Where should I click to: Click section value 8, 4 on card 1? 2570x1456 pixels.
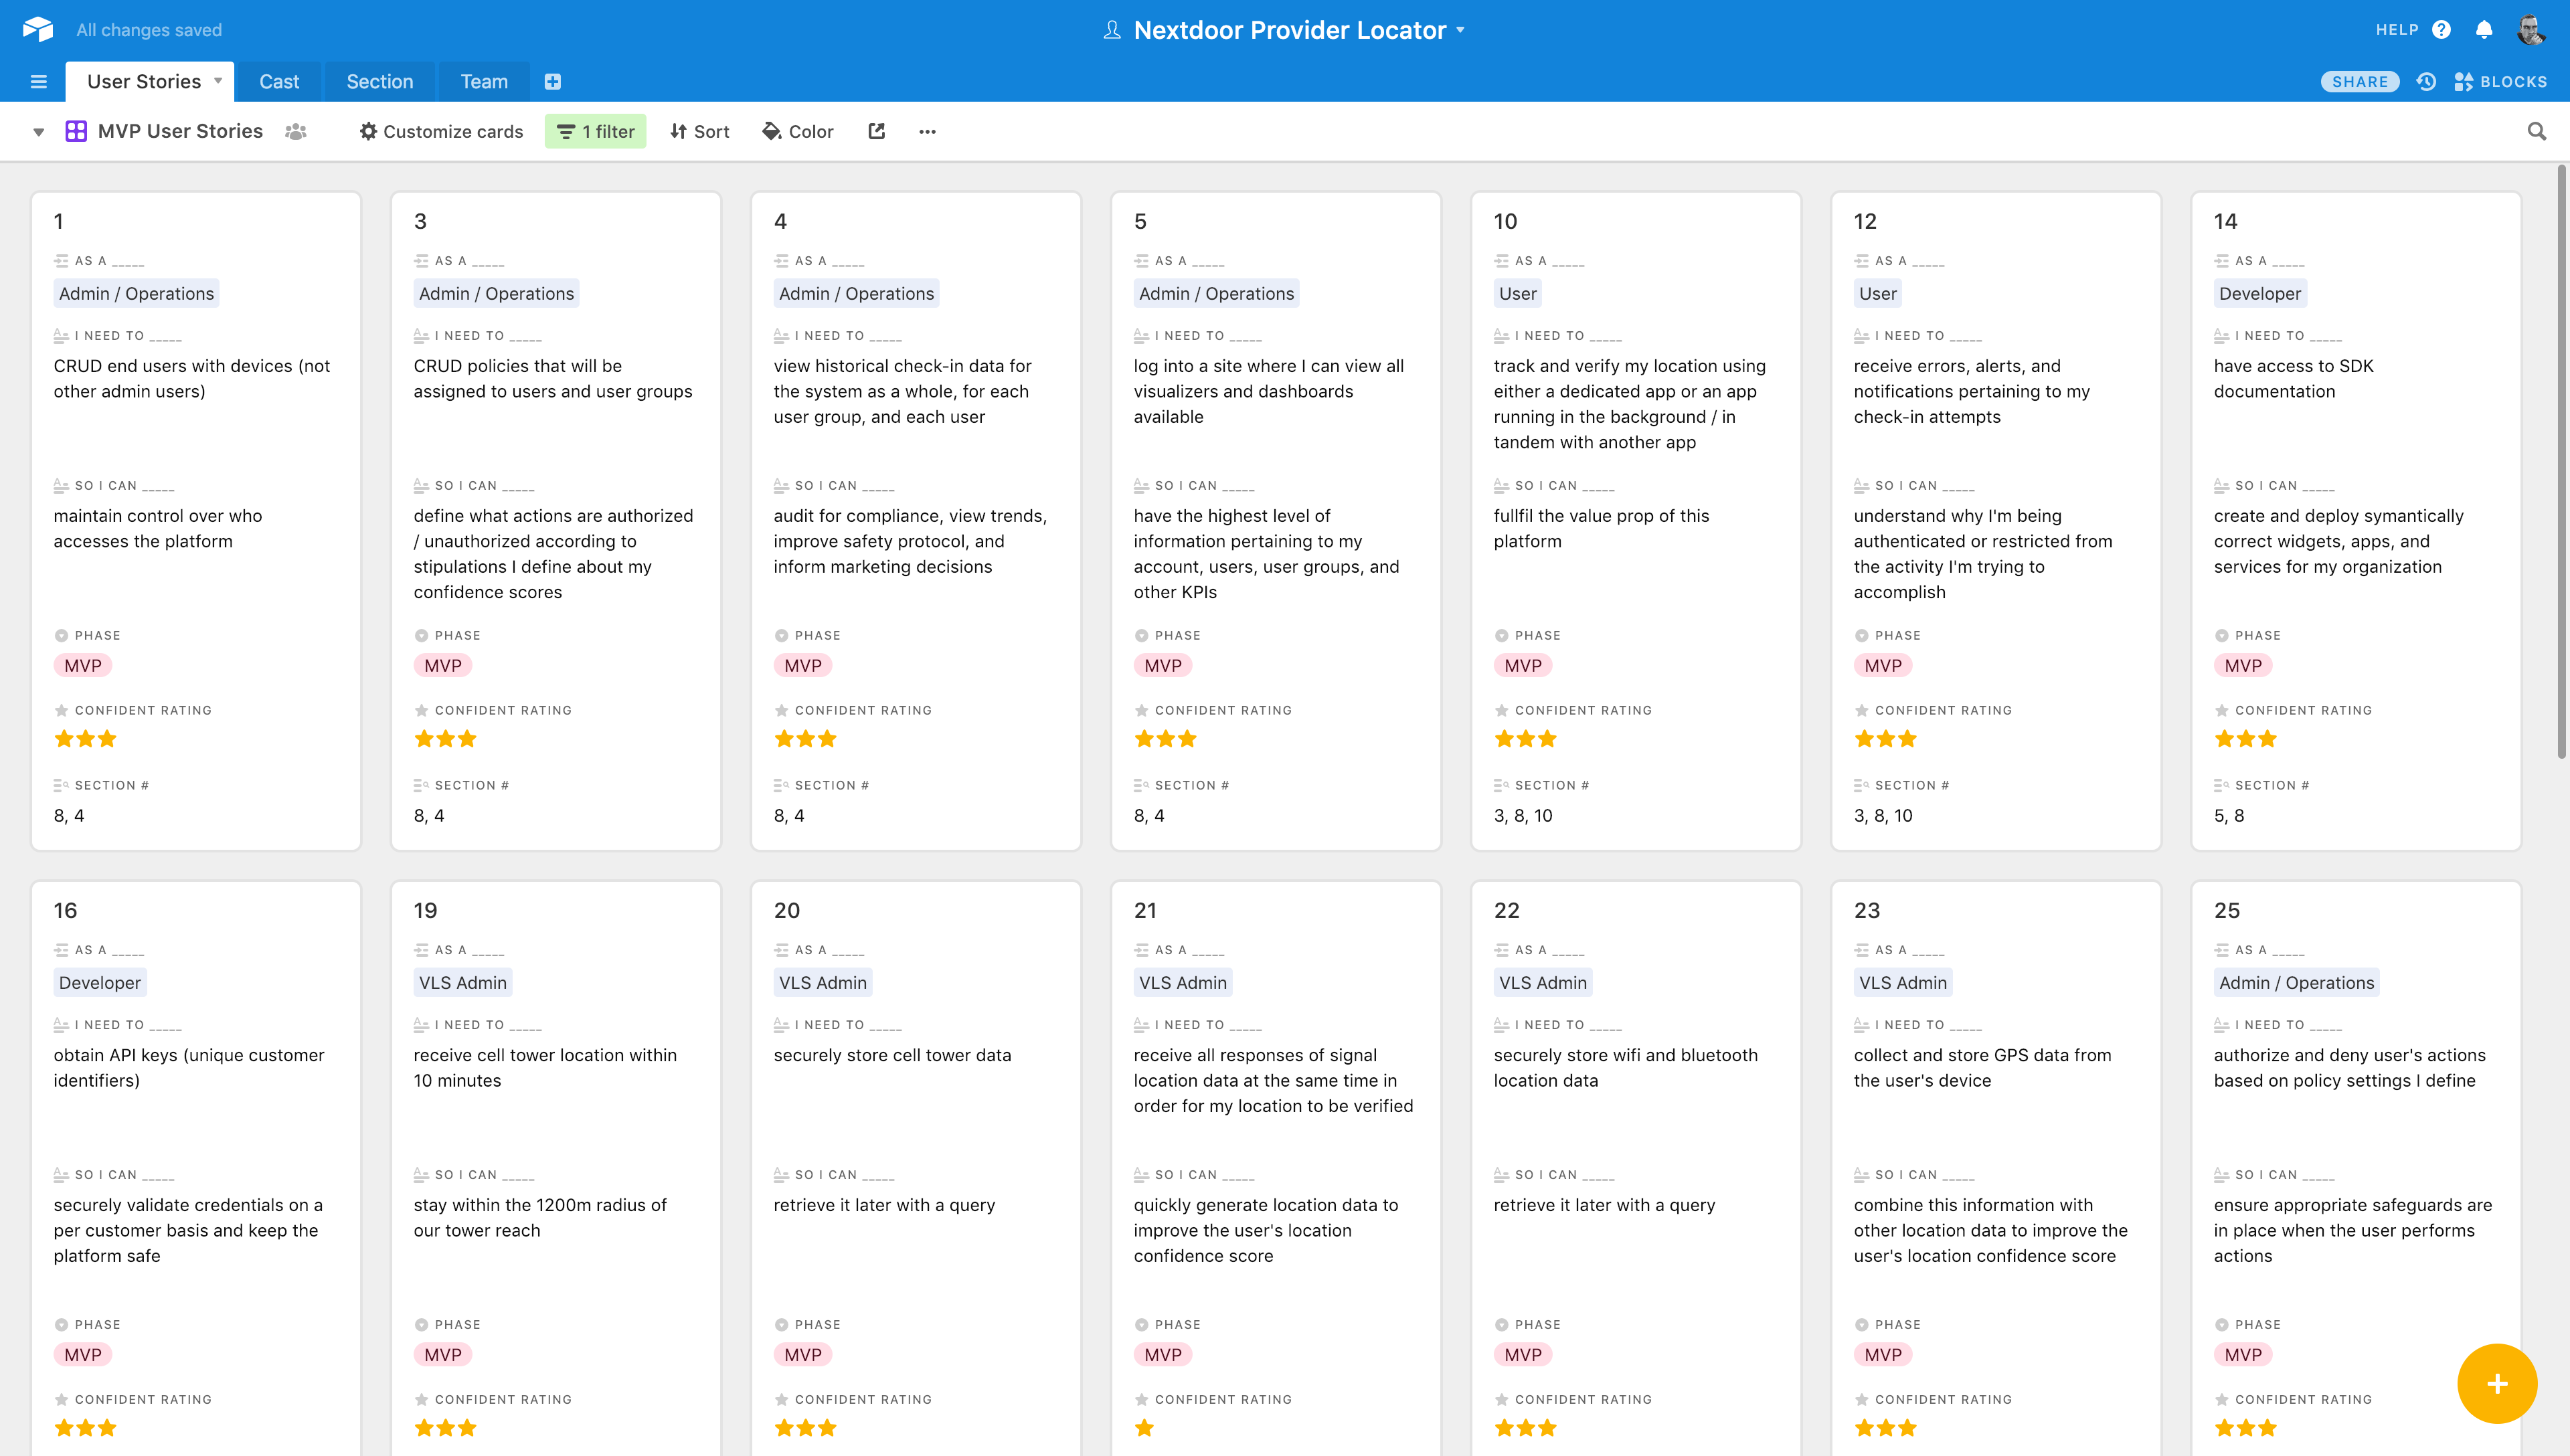click(69, 815)
